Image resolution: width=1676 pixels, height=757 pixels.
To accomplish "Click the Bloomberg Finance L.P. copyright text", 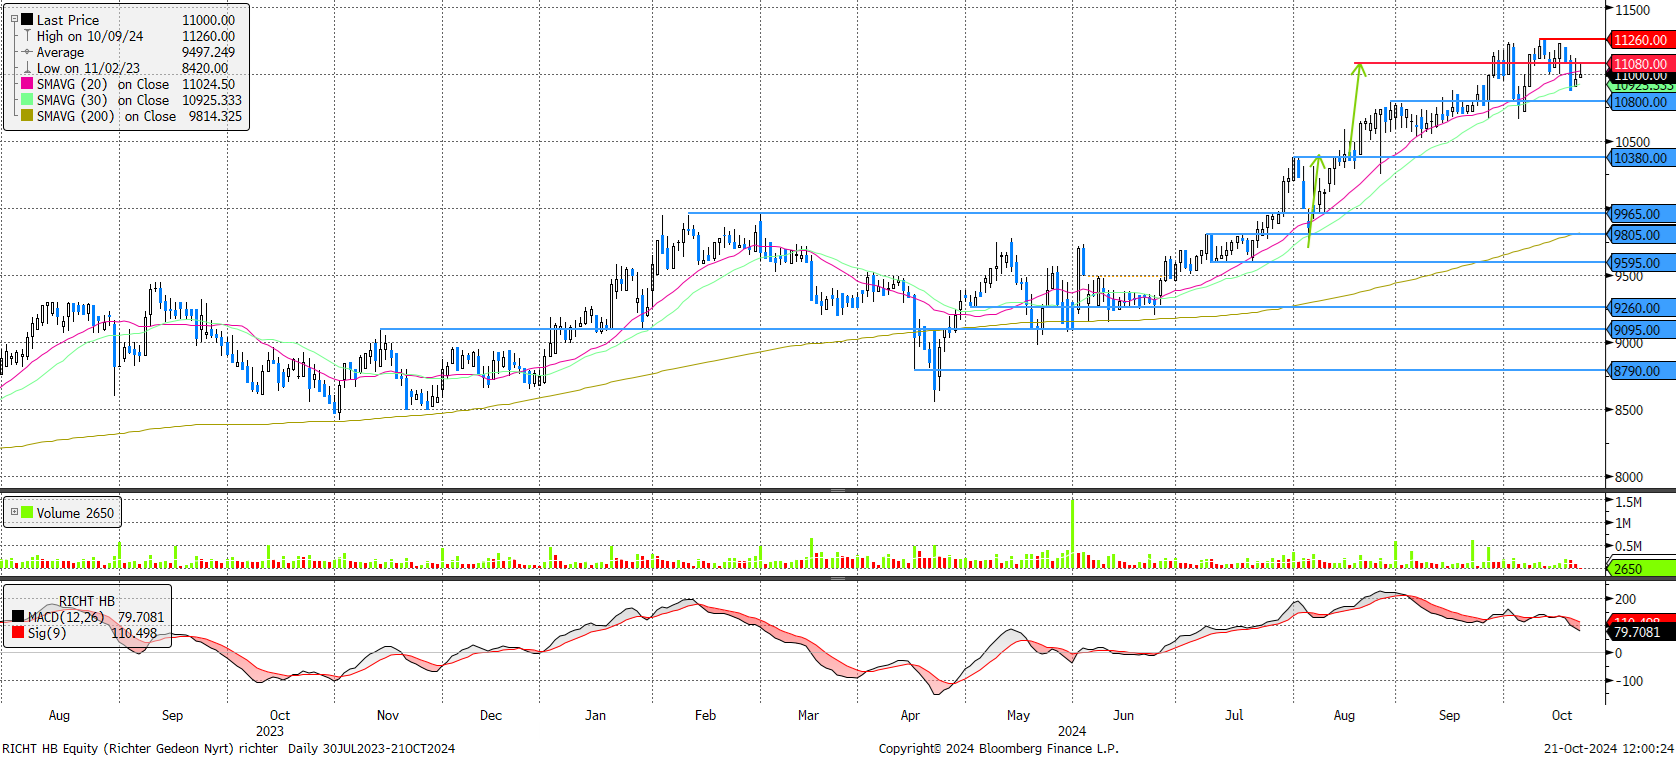I will pos(999,748).
